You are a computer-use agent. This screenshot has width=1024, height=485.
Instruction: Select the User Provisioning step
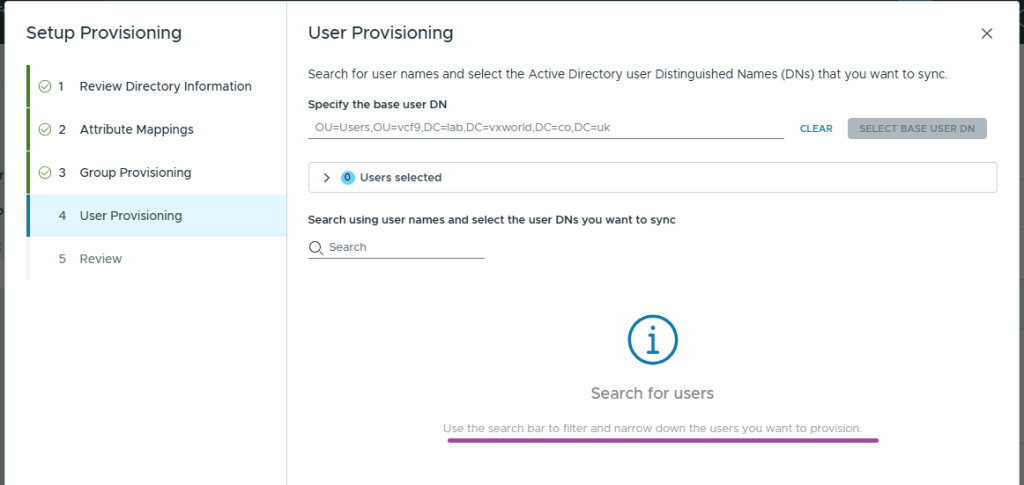pos(130,215)
